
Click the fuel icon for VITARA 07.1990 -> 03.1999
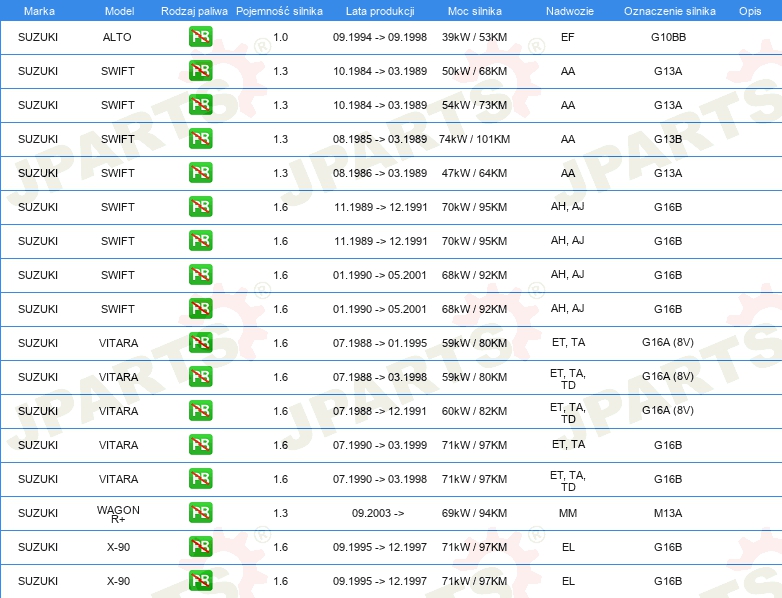pos(200,444)
